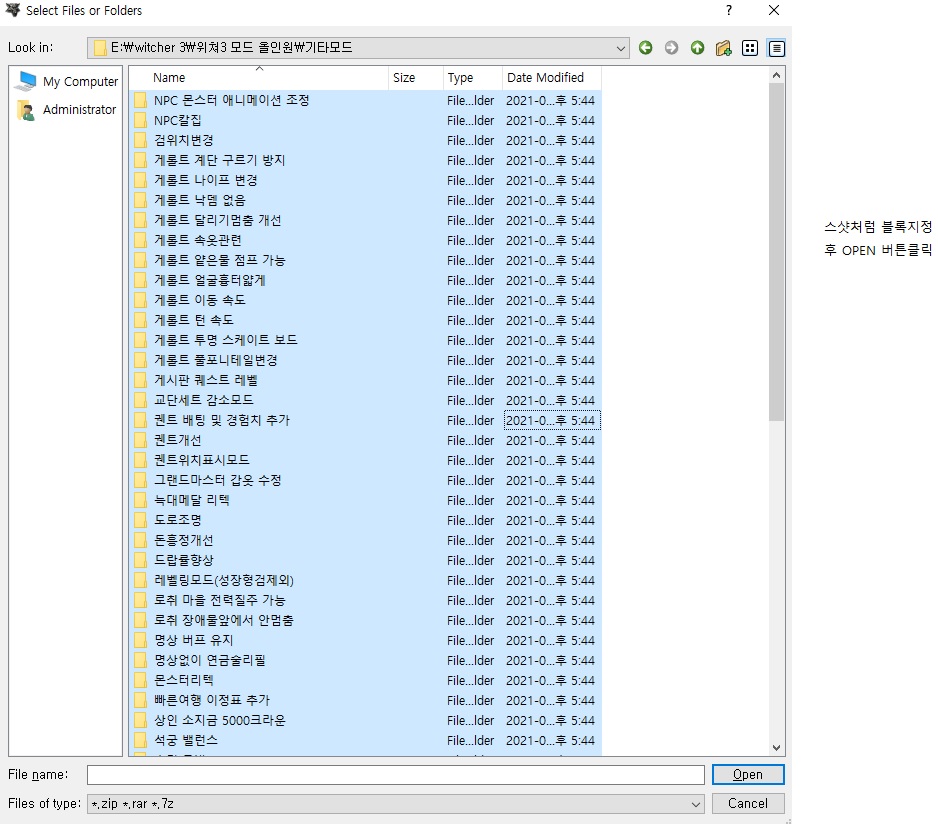Select the '게롤트 낙뎀 없음' folder name
Image resolution: width=938 pixels, height=826 pixels.
coord(200,200)
